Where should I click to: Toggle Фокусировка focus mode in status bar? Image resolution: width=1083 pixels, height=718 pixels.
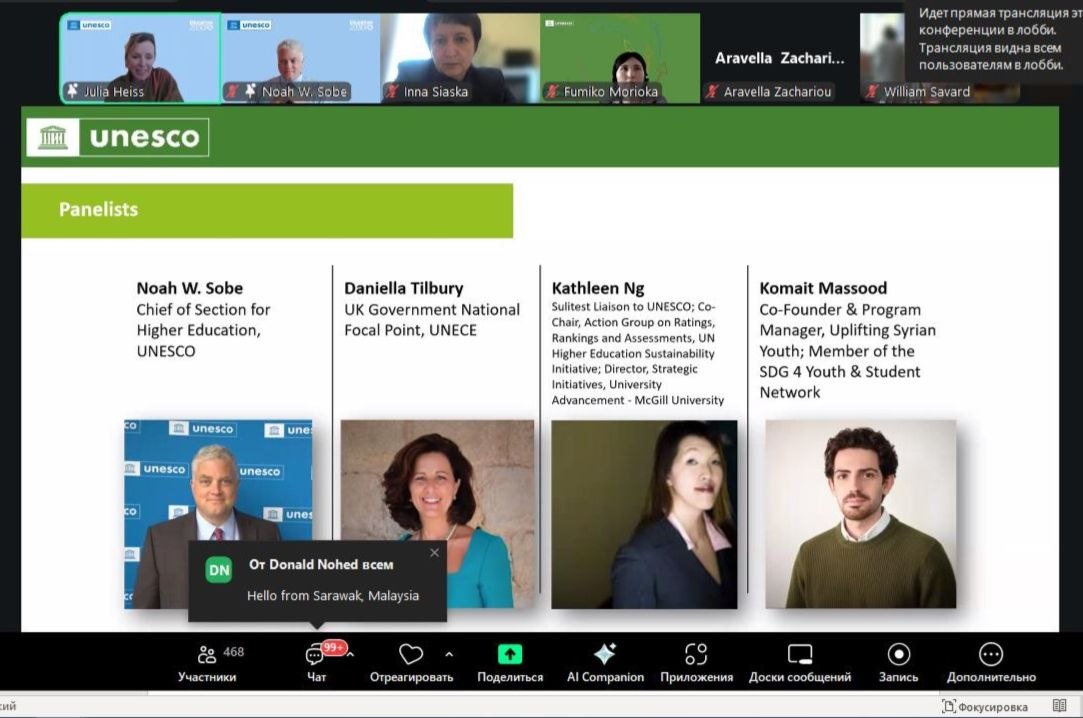985,707
